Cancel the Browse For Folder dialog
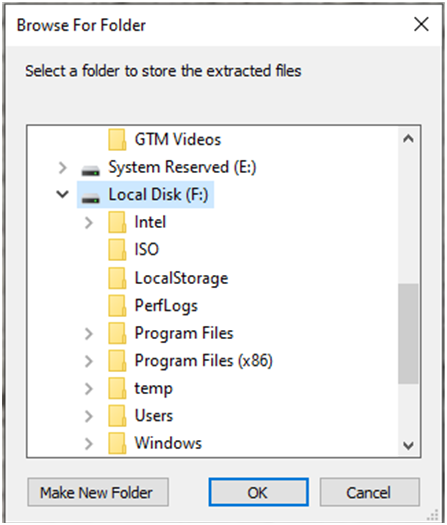This screenshot has height=525, width=447. 370,492
